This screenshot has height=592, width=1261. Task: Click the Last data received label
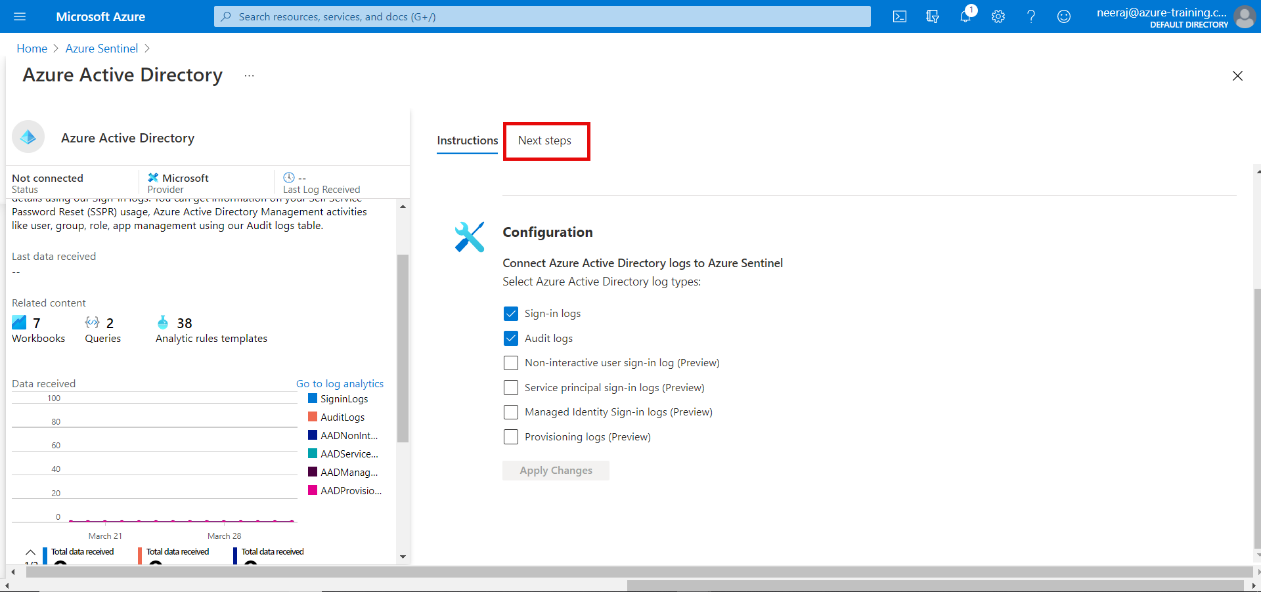point(54,257)
